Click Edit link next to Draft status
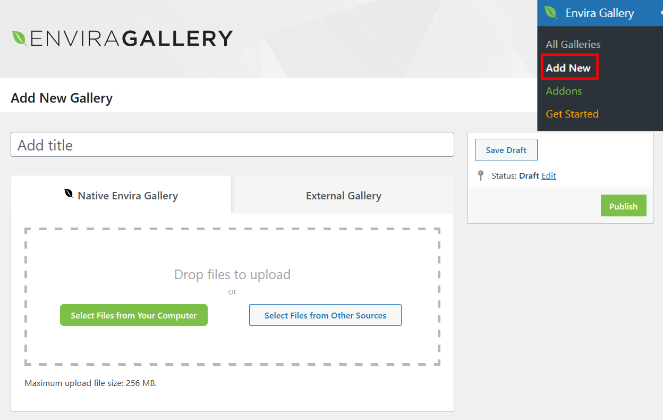Screen dimensions: 663x420 click(549, 175)
